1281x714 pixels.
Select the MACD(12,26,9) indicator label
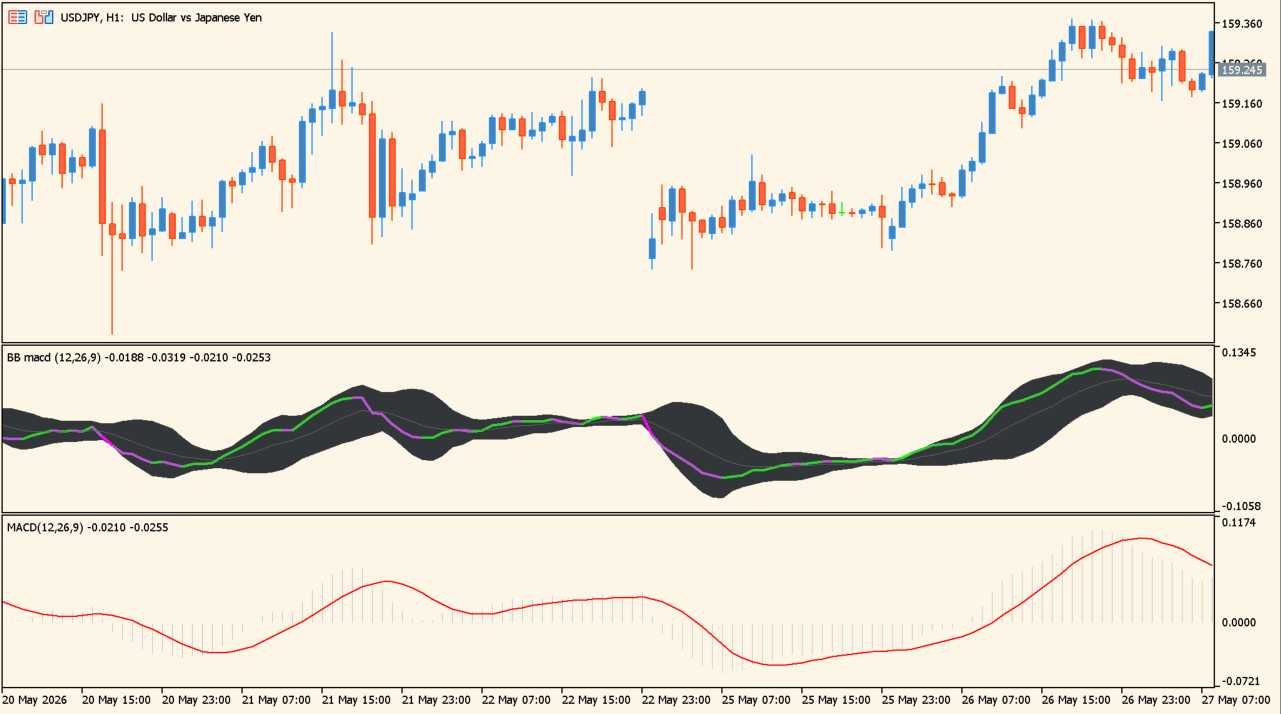(x=87, y=527)
